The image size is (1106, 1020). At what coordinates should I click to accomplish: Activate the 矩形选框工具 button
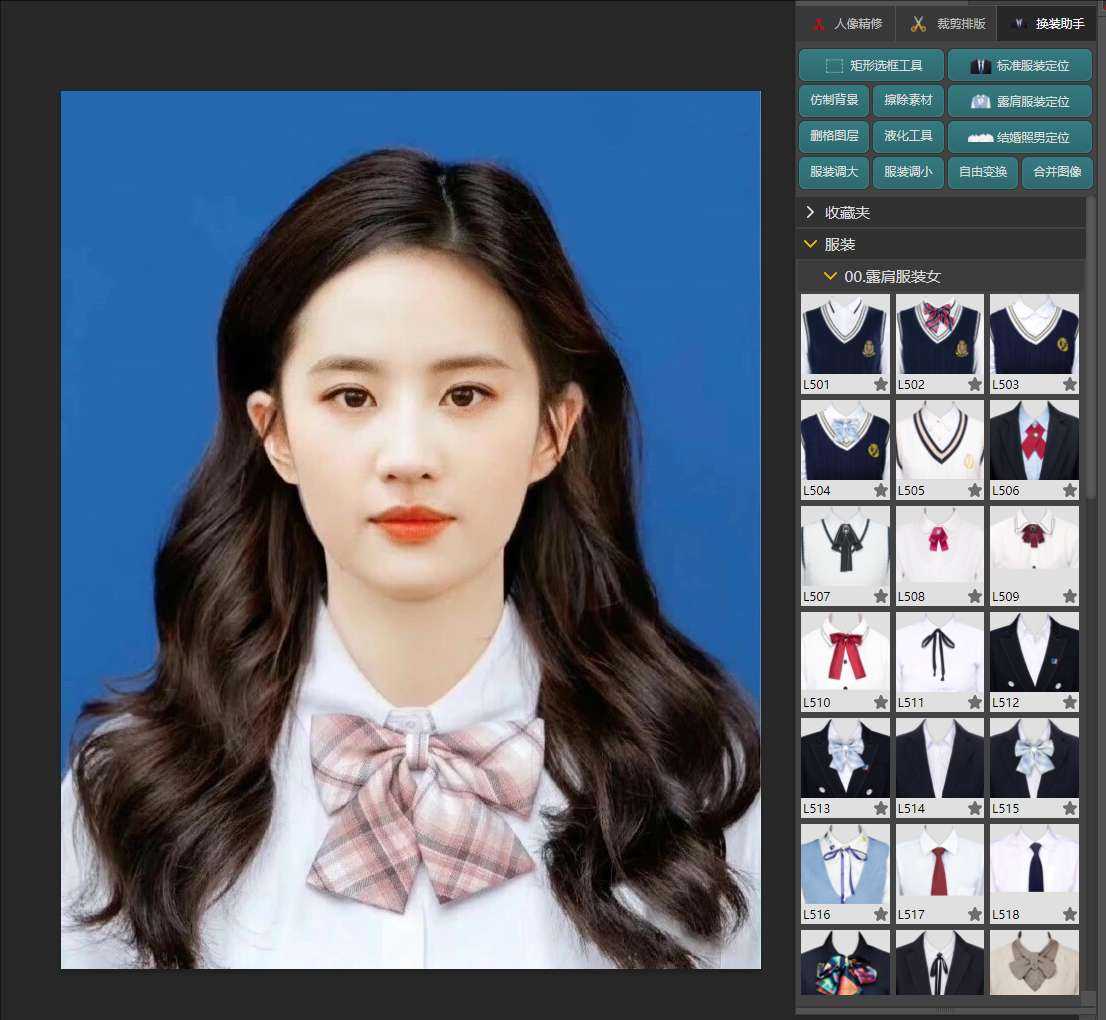click(x=871, y=66)
